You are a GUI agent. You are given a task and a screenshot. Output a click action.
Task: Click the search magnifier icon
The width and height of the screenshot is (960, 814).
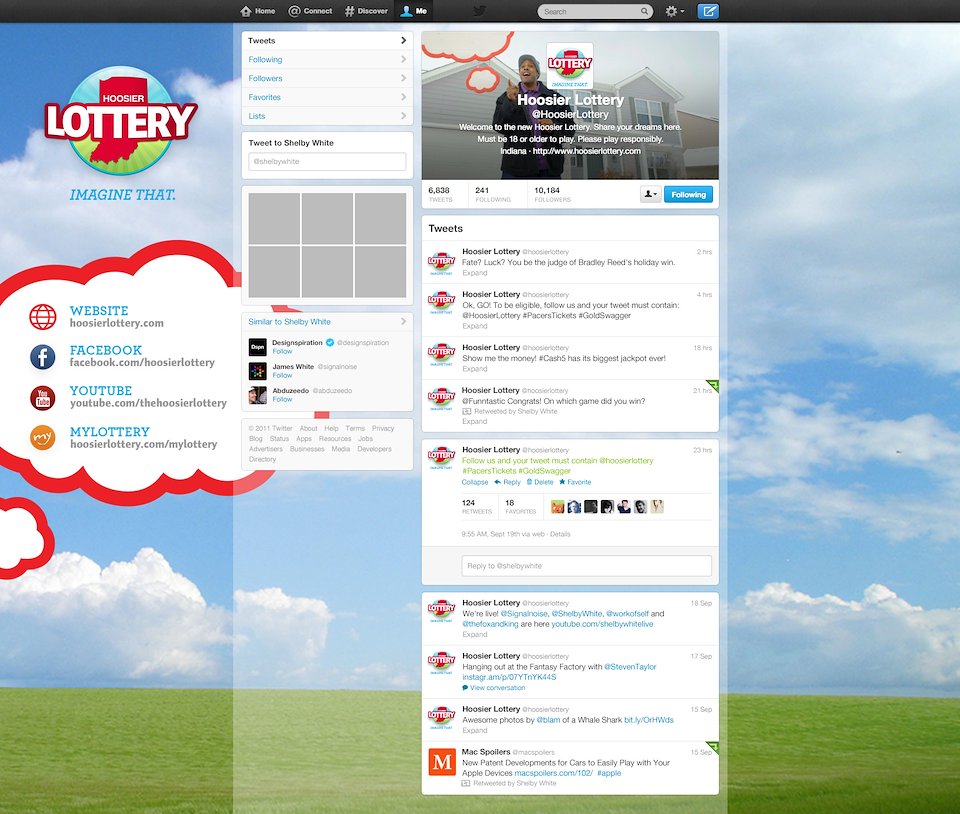click(644, 12)
